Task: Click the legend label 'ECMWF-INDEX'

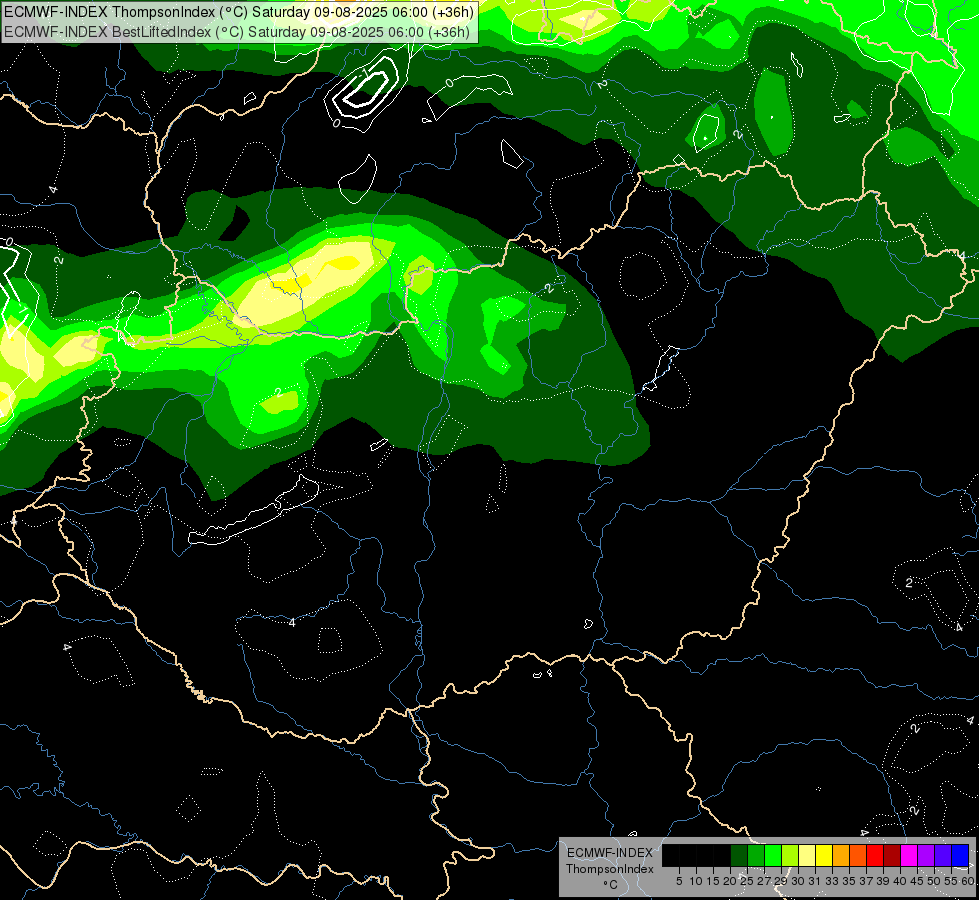Action: (x=609, y=853)
